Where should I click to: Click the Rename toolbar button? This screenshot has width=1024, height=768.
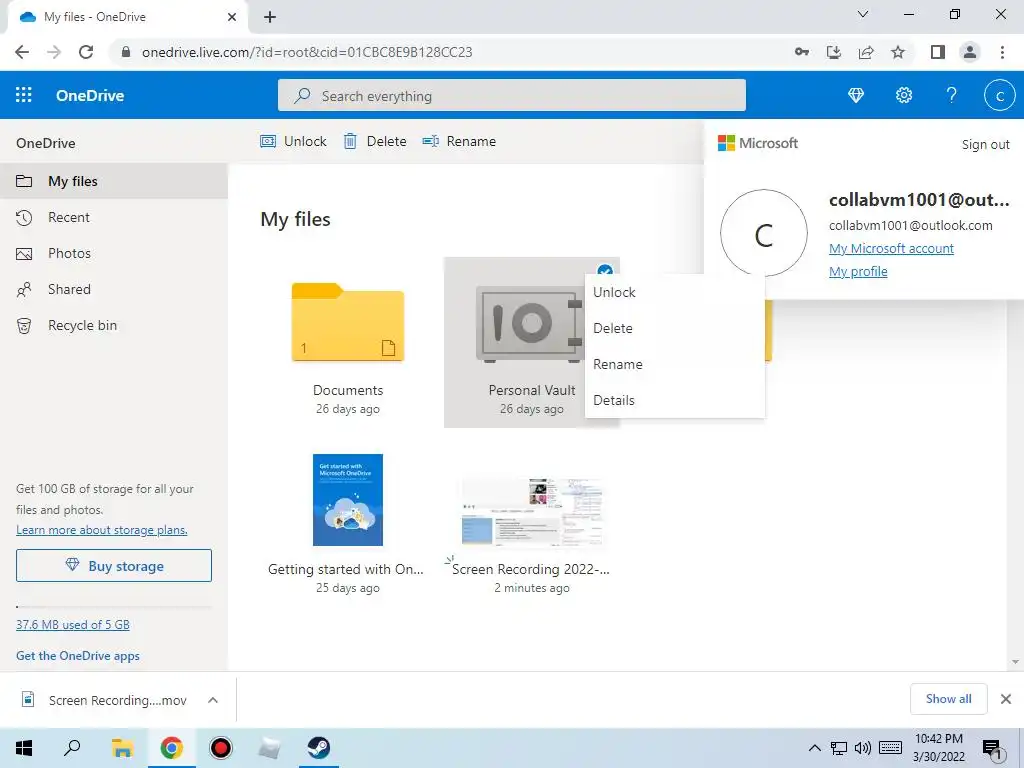click(459, 141)
